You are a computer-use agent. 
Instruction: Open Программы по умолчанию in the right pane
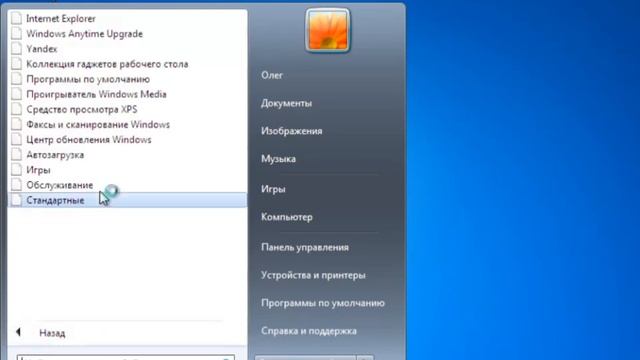pos(322,303)
